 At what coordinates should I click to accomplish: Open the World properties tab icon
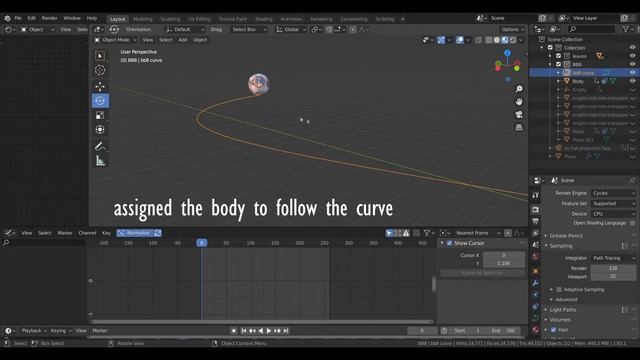pyautogui.click(x=536, y=256)
